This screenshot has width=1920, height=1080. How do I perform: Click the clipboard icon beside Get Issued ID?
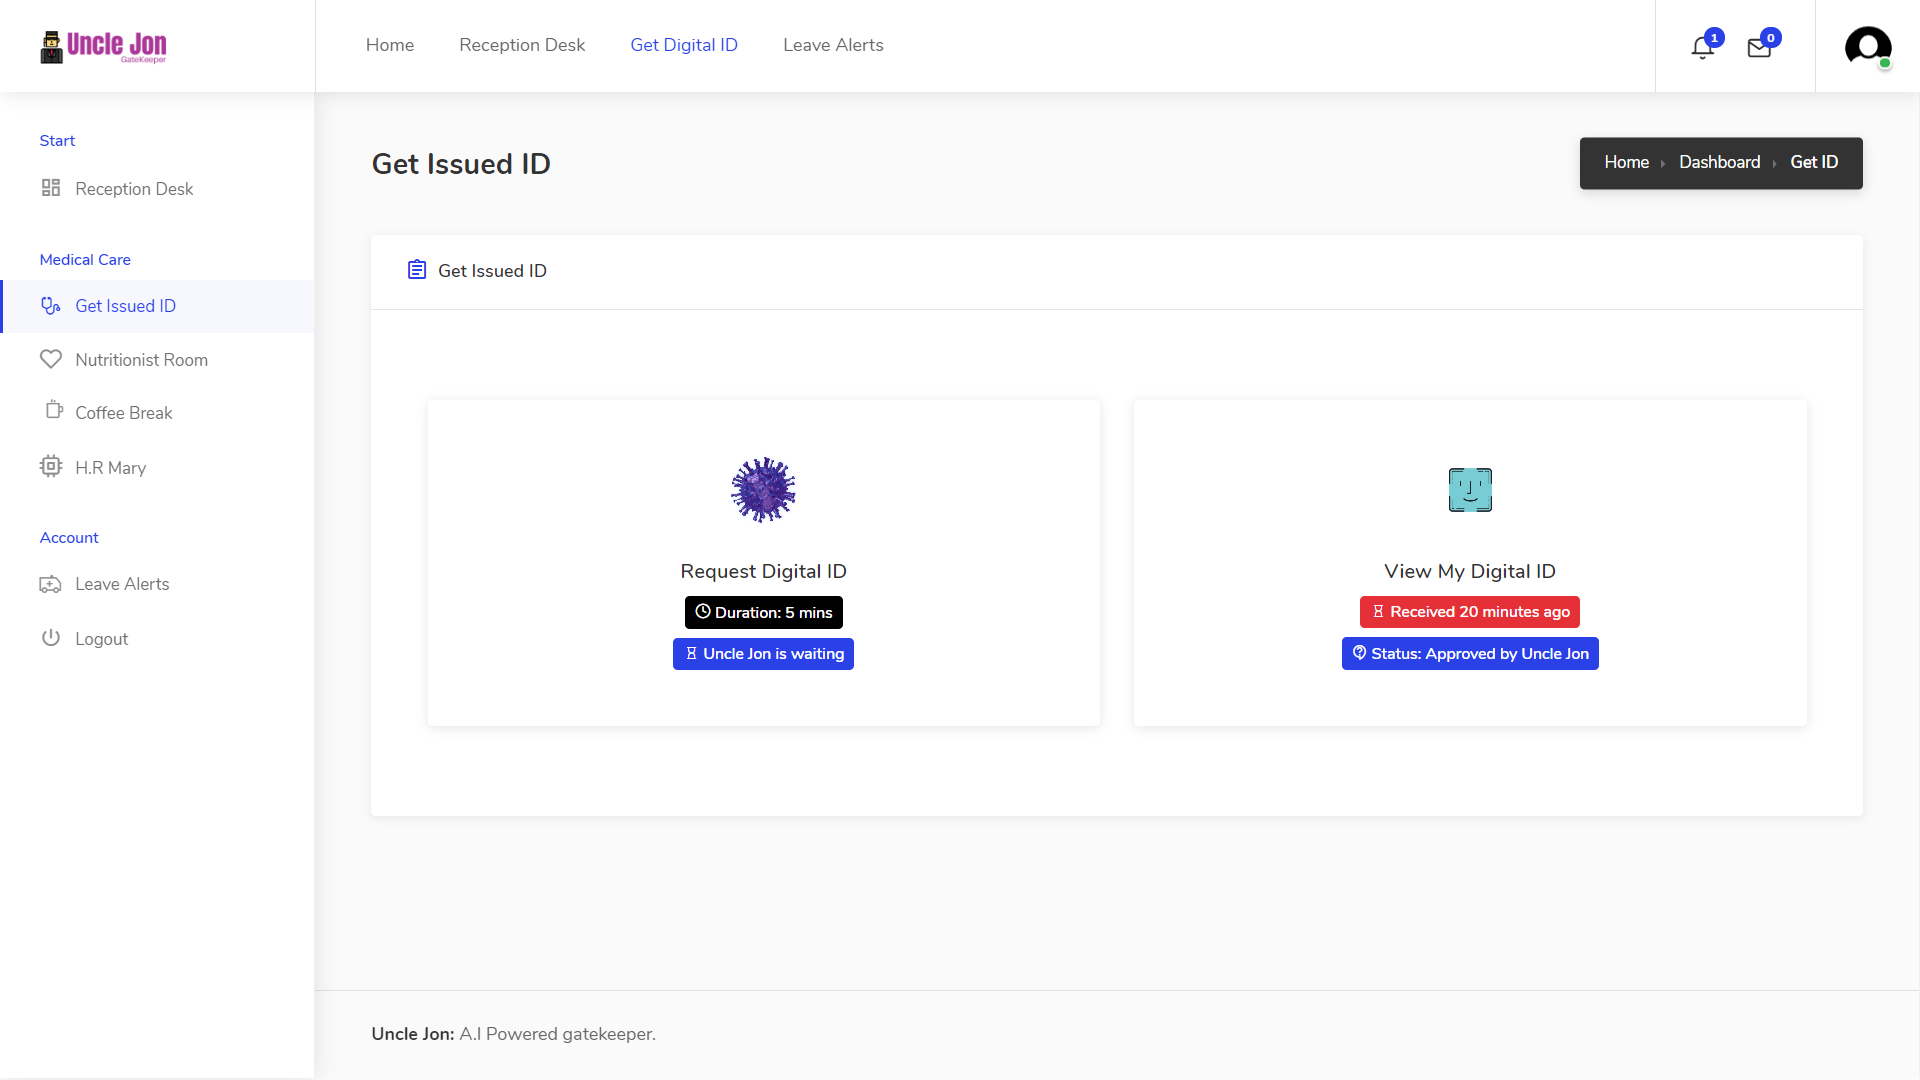417,270
